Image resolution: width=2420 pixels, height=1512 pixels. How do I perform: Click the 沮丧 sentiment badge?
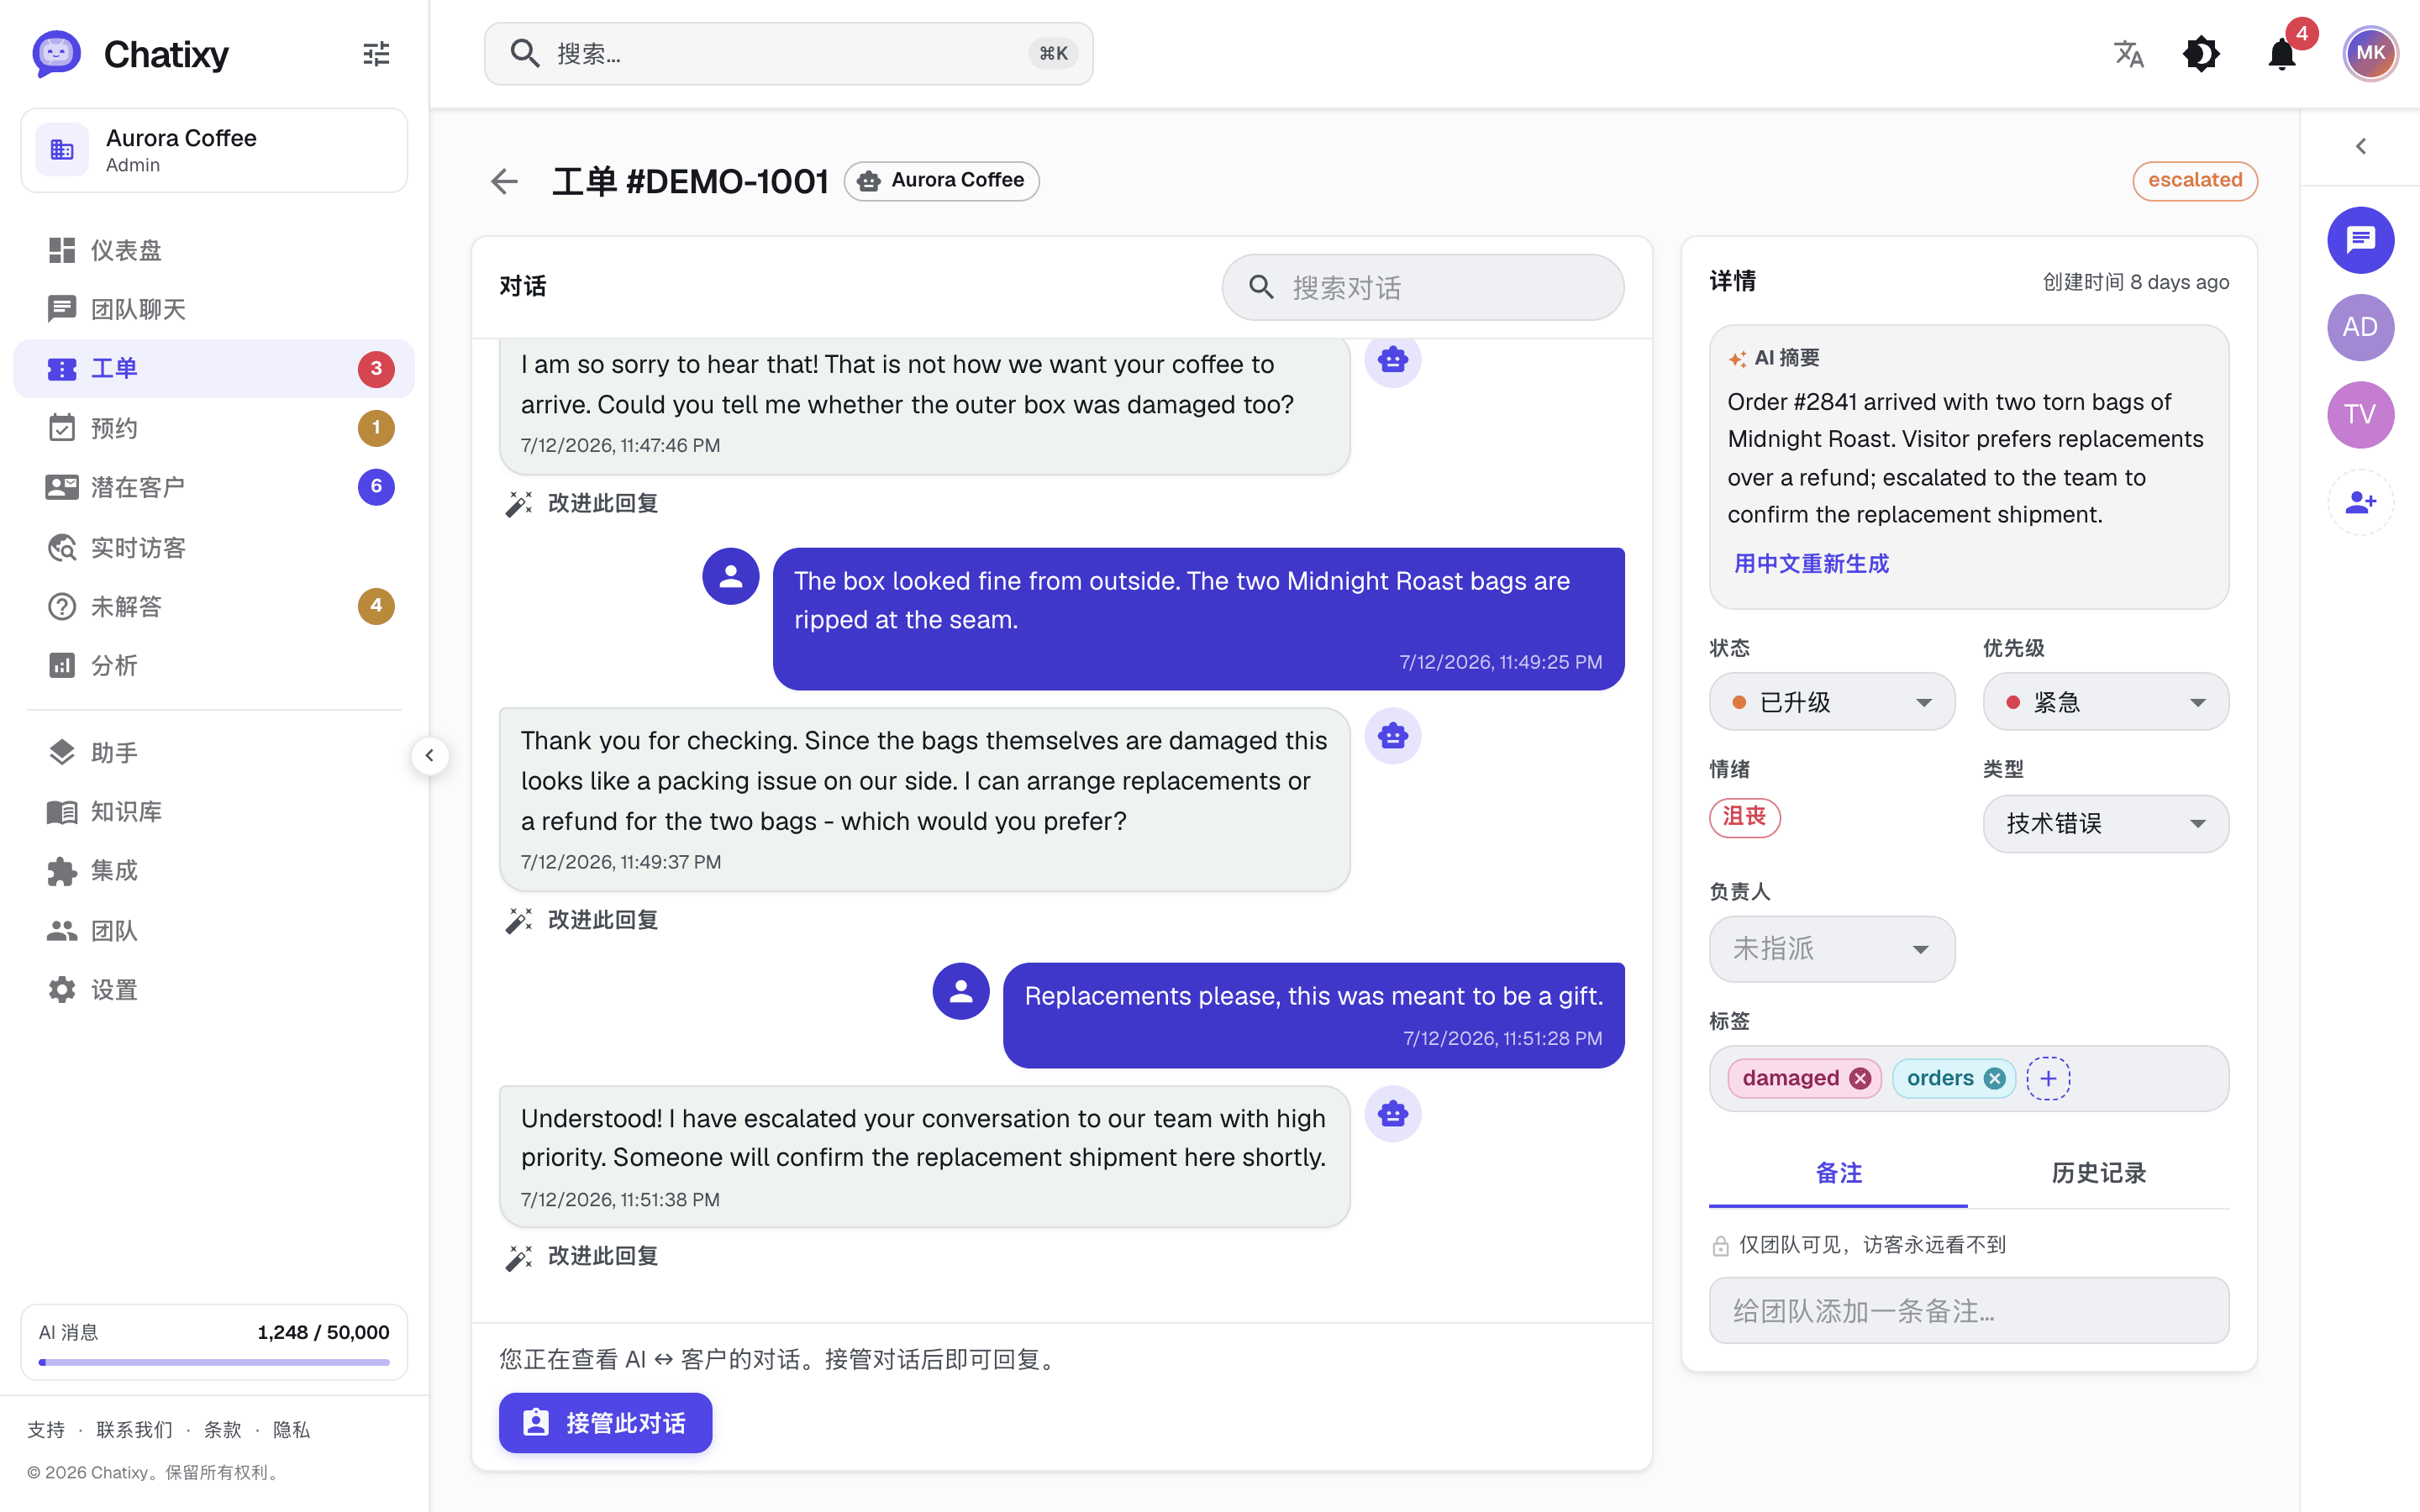click(1745, 817)
